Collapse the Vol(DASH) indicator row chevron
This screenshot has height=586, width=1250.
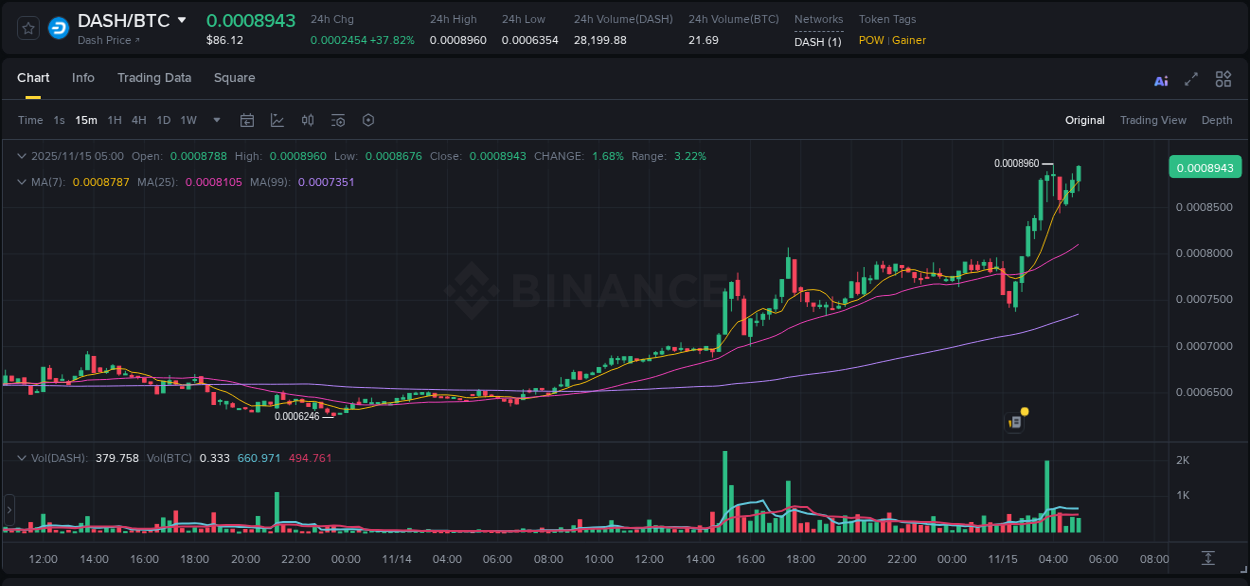coord(22,457)
